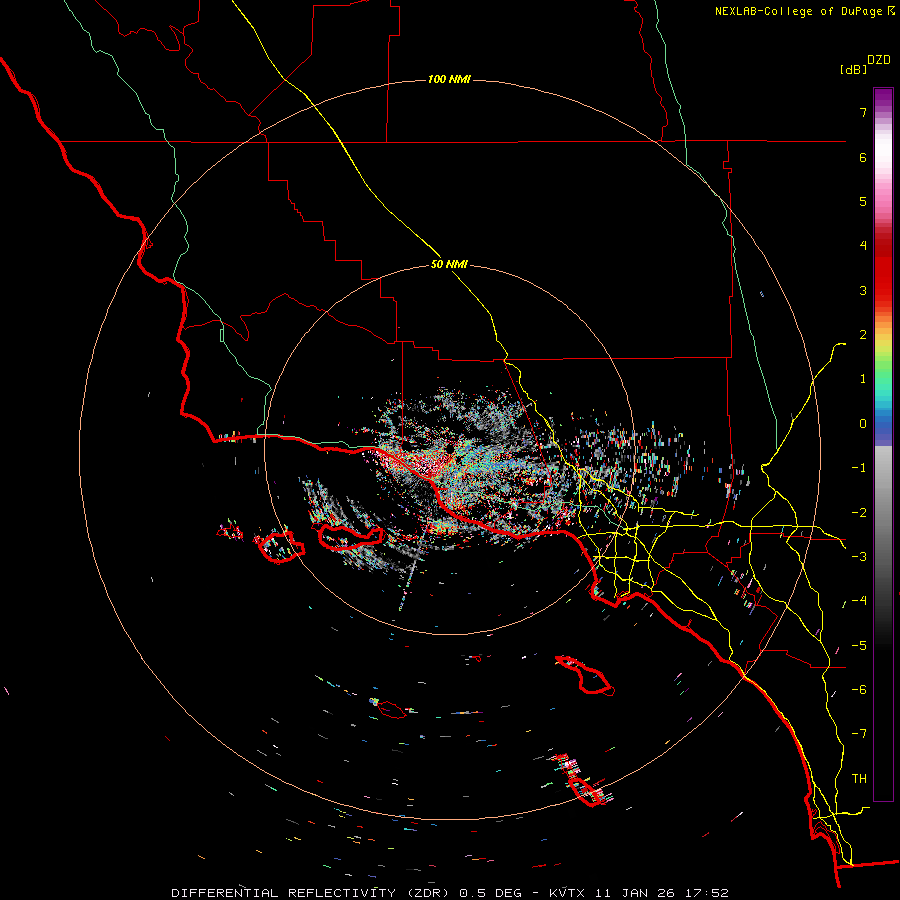Click the -4 value on the ZDR scale
This screenshot has height=900, width=900.
pos(859,601)
